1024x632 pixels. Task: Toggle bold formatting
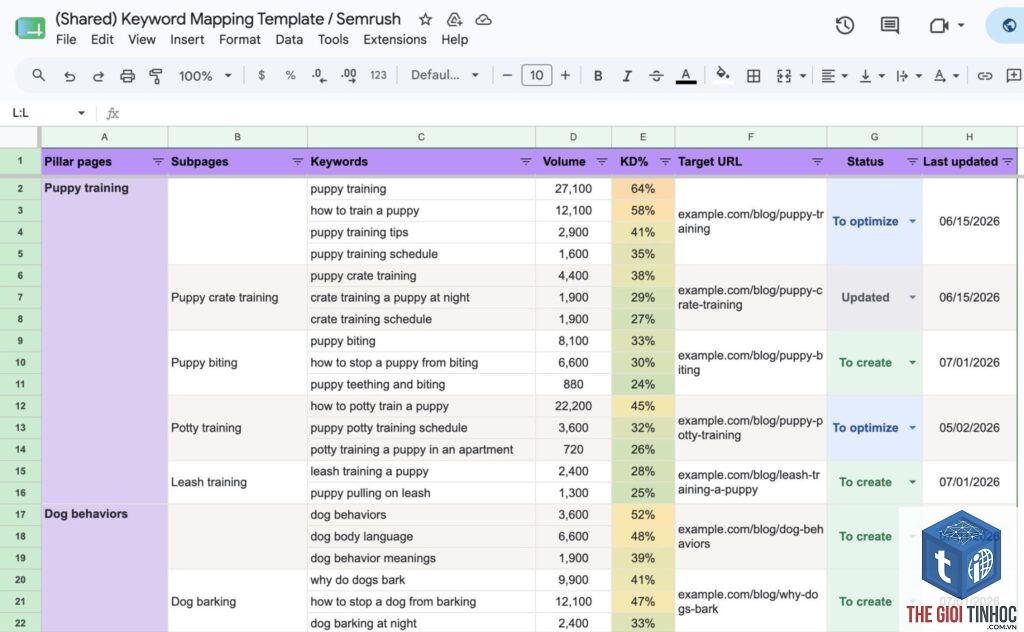click(x=598, y=76)
